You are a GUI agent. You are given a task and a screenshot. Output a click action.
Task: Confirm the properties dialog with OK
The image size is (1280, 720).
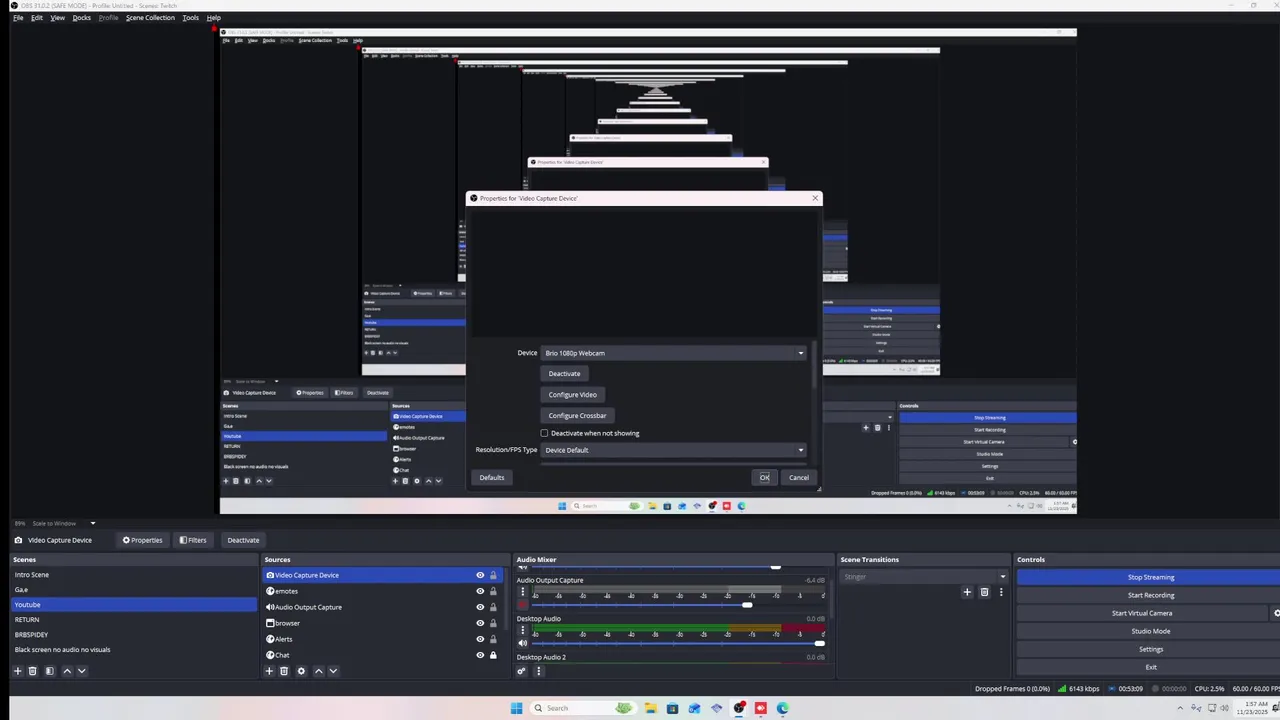pyautogui.click(x=764, y=477)
